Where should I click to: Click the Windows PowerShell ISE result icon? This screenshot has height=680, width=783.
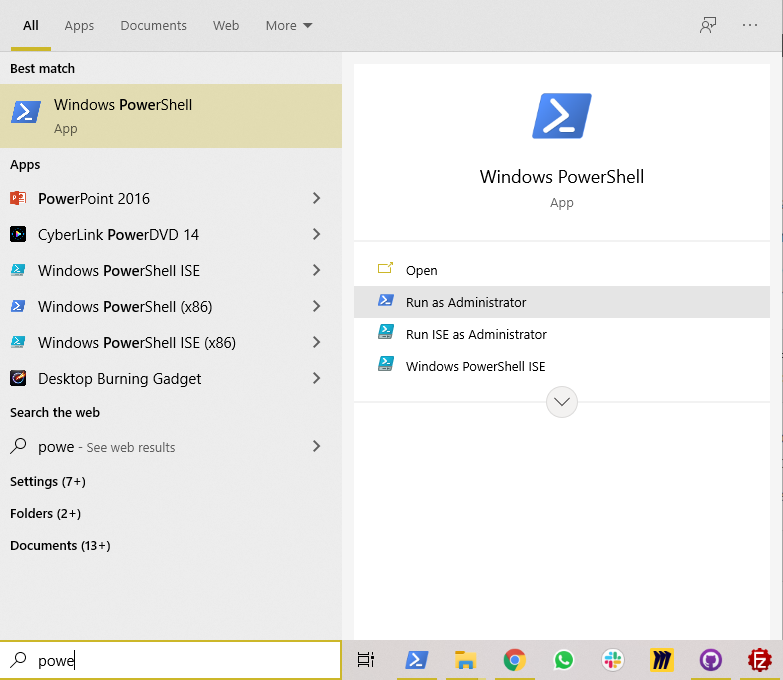(18, 270)
